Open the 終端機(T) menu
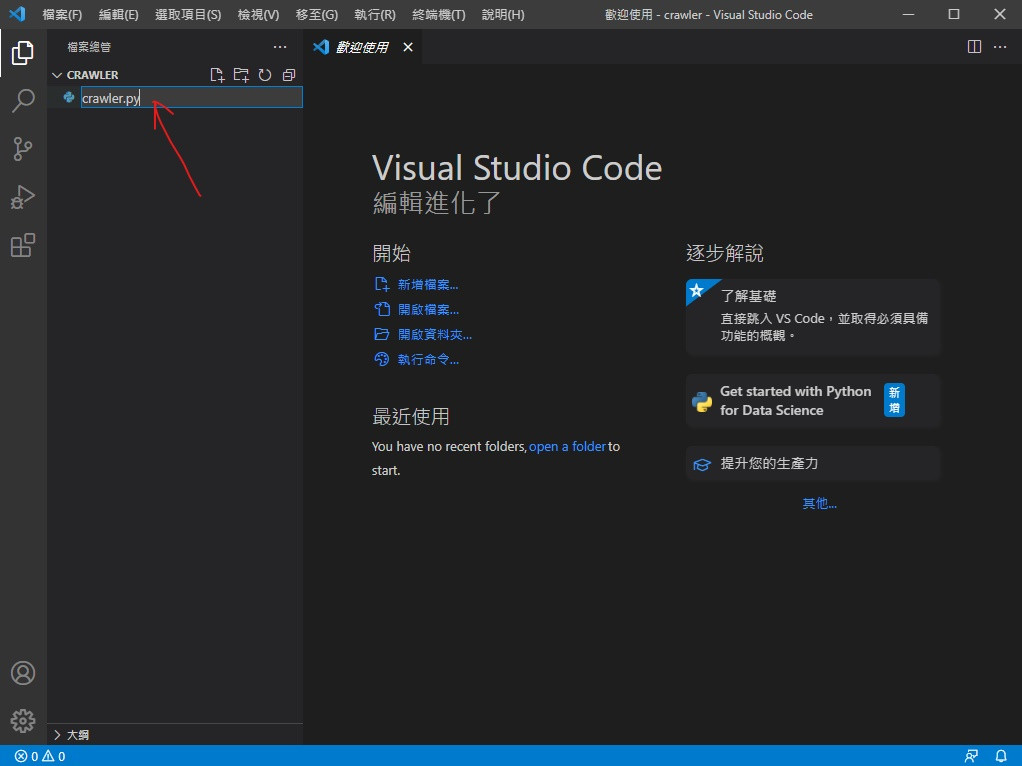This screenshot has width=1022, height=766. (x=439, y=14)
